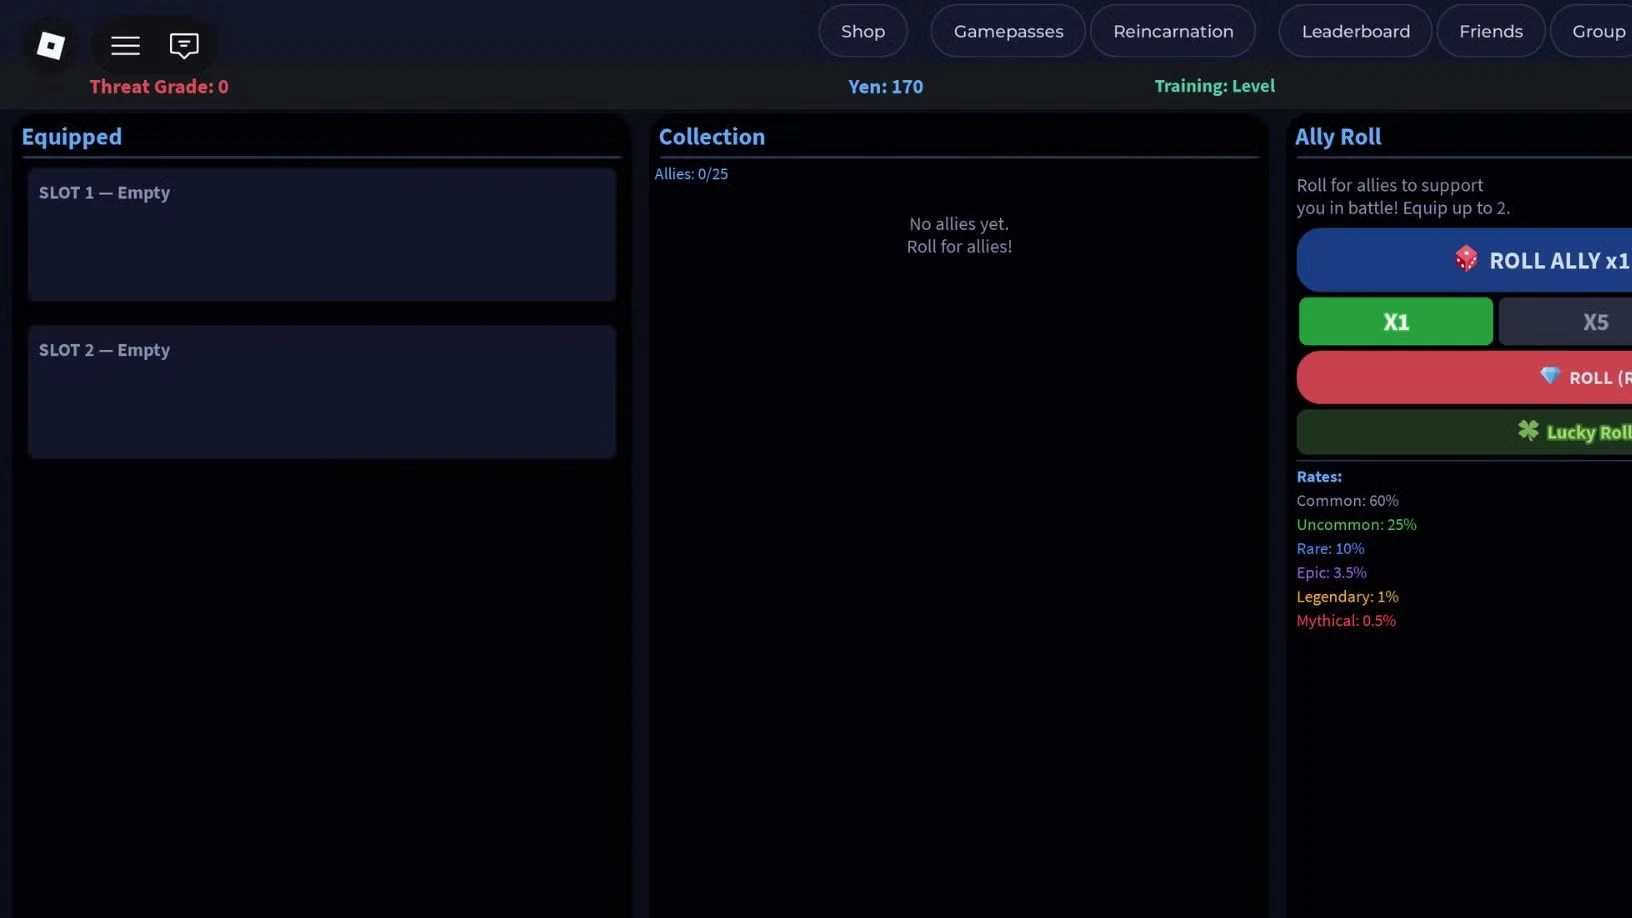The image size is (1632, 918).
Task: Click the Lucky Roll button
Action: [x=1465, y=432]
